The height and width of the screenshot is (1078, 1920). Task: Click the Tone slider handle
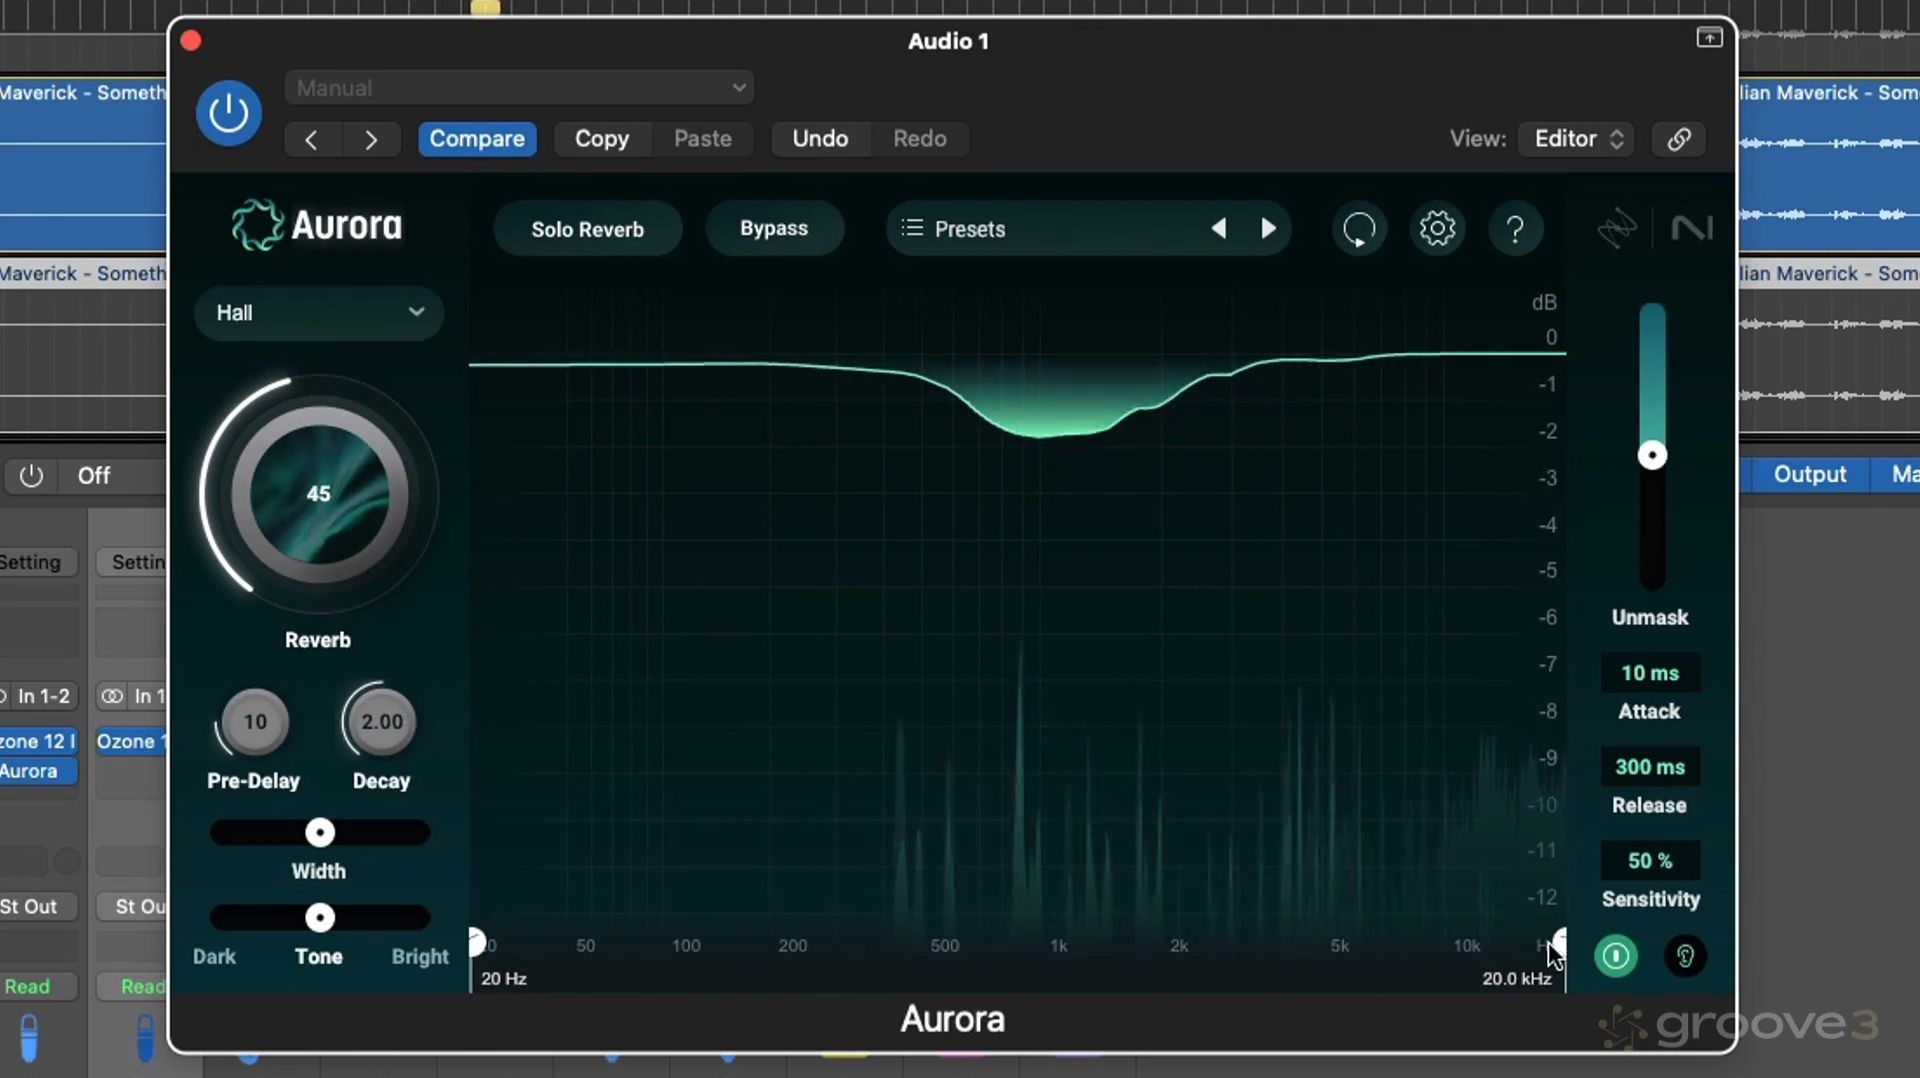coord(320,917)
